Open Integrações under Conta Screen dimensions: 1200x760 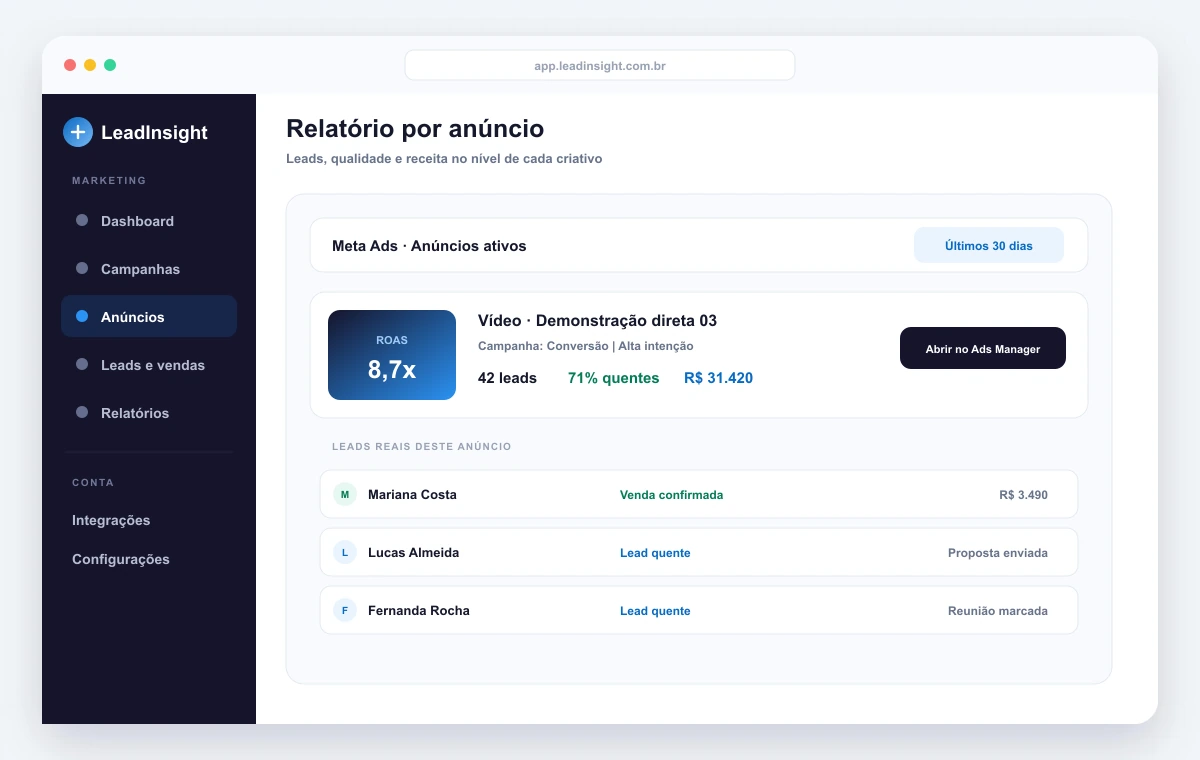coord(111,520)
